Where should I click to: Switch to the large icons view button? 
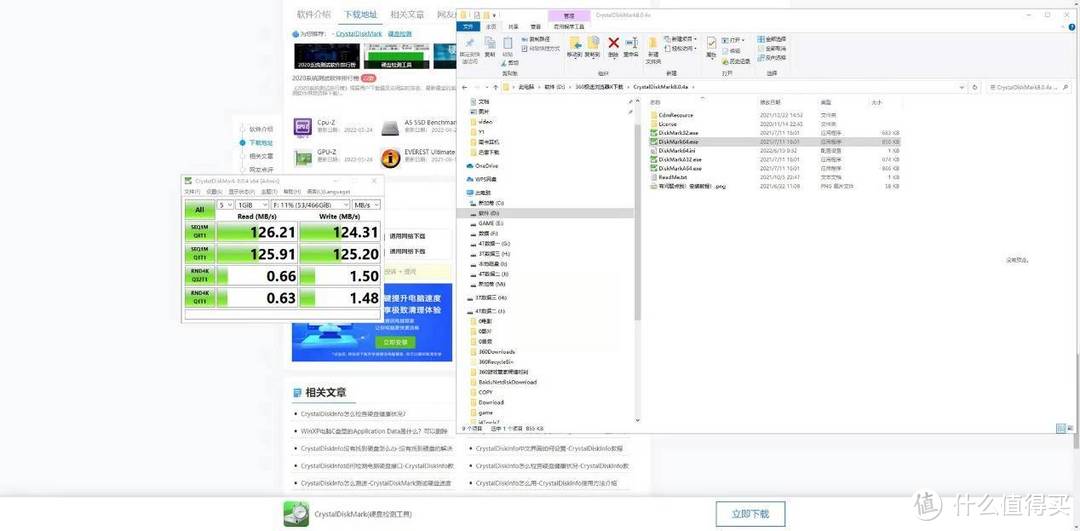[x=1070, y=428]
